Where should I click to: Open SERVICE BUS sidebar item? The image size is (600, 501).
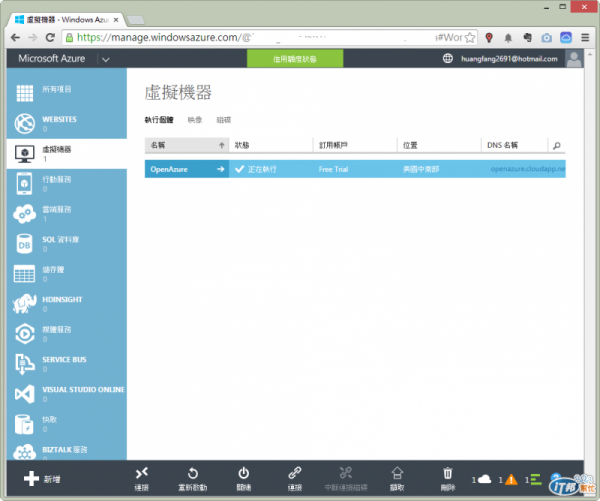(x=67, y=364)
